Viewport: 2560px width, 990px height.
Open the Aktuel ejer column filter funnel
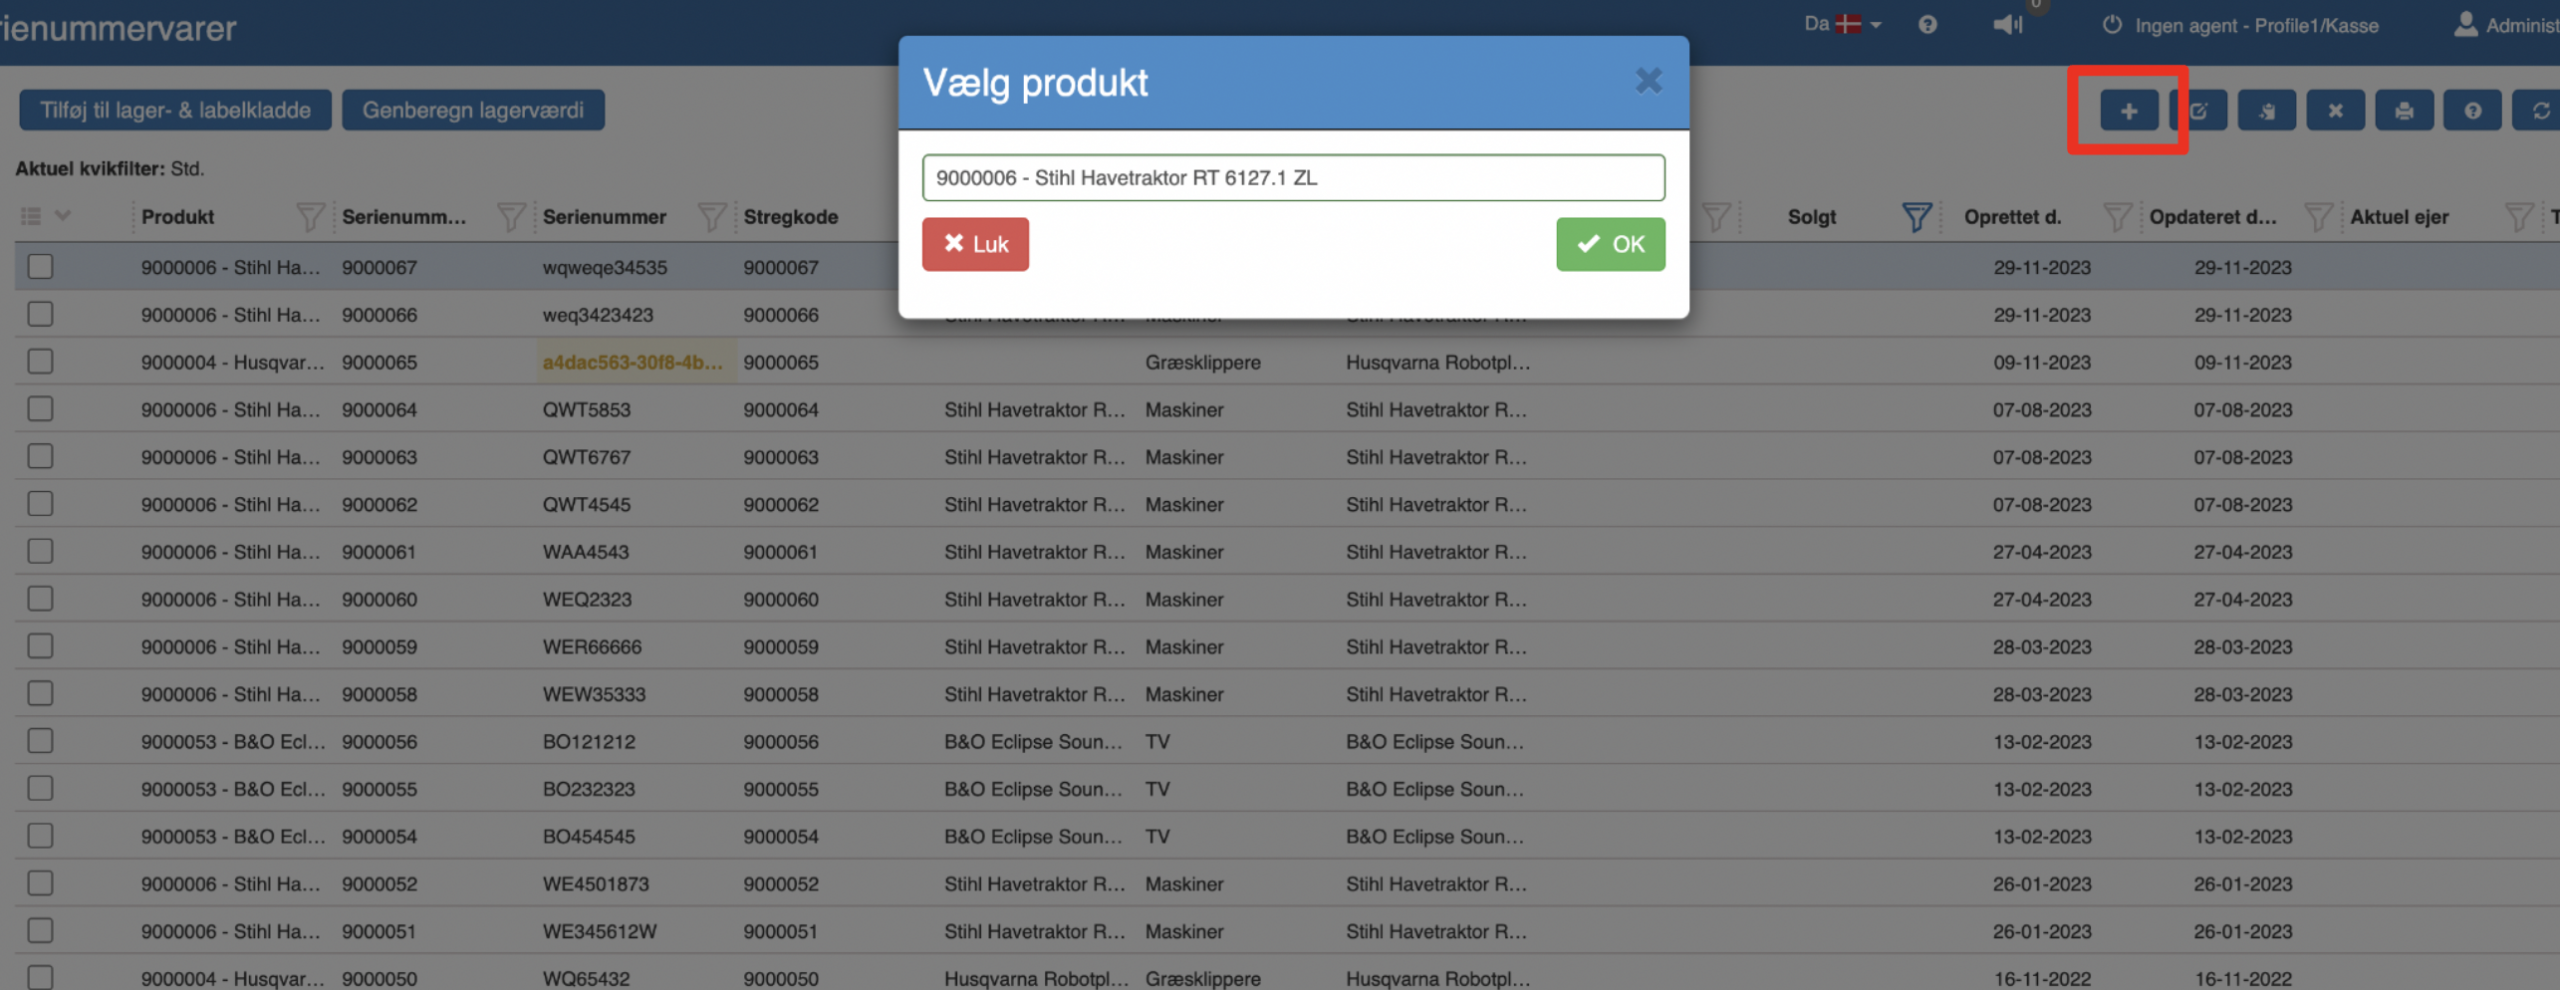pos(2519,217)
